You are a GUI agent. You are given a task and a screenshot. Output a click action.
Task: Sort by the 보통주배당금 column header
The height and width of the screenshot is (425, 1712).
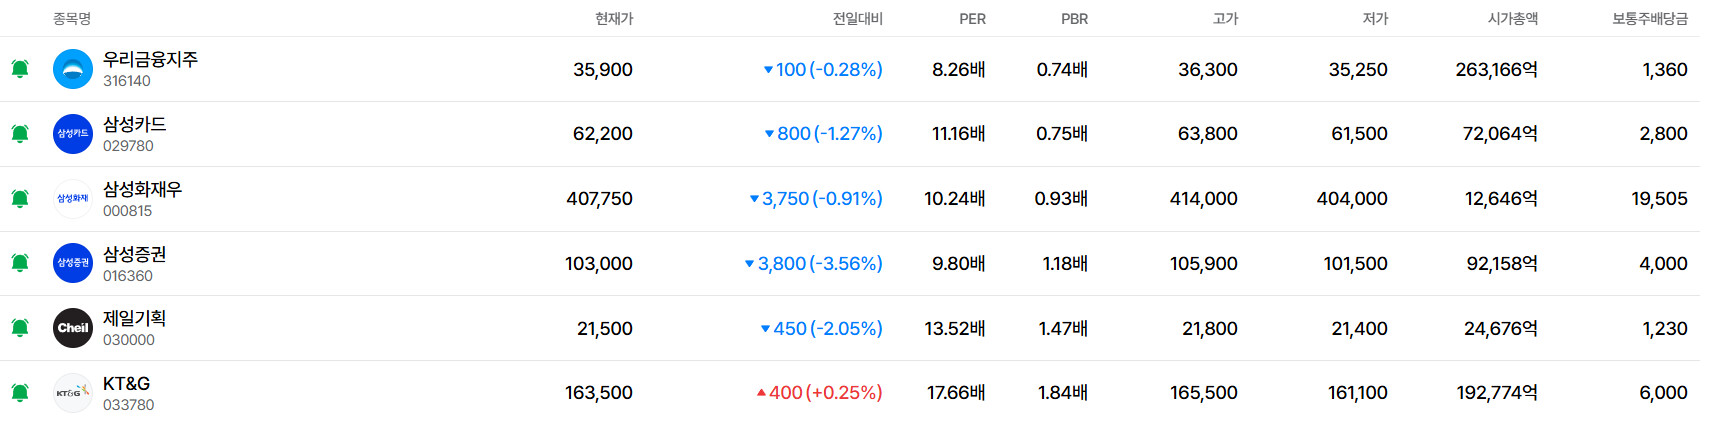(1649, 19)
